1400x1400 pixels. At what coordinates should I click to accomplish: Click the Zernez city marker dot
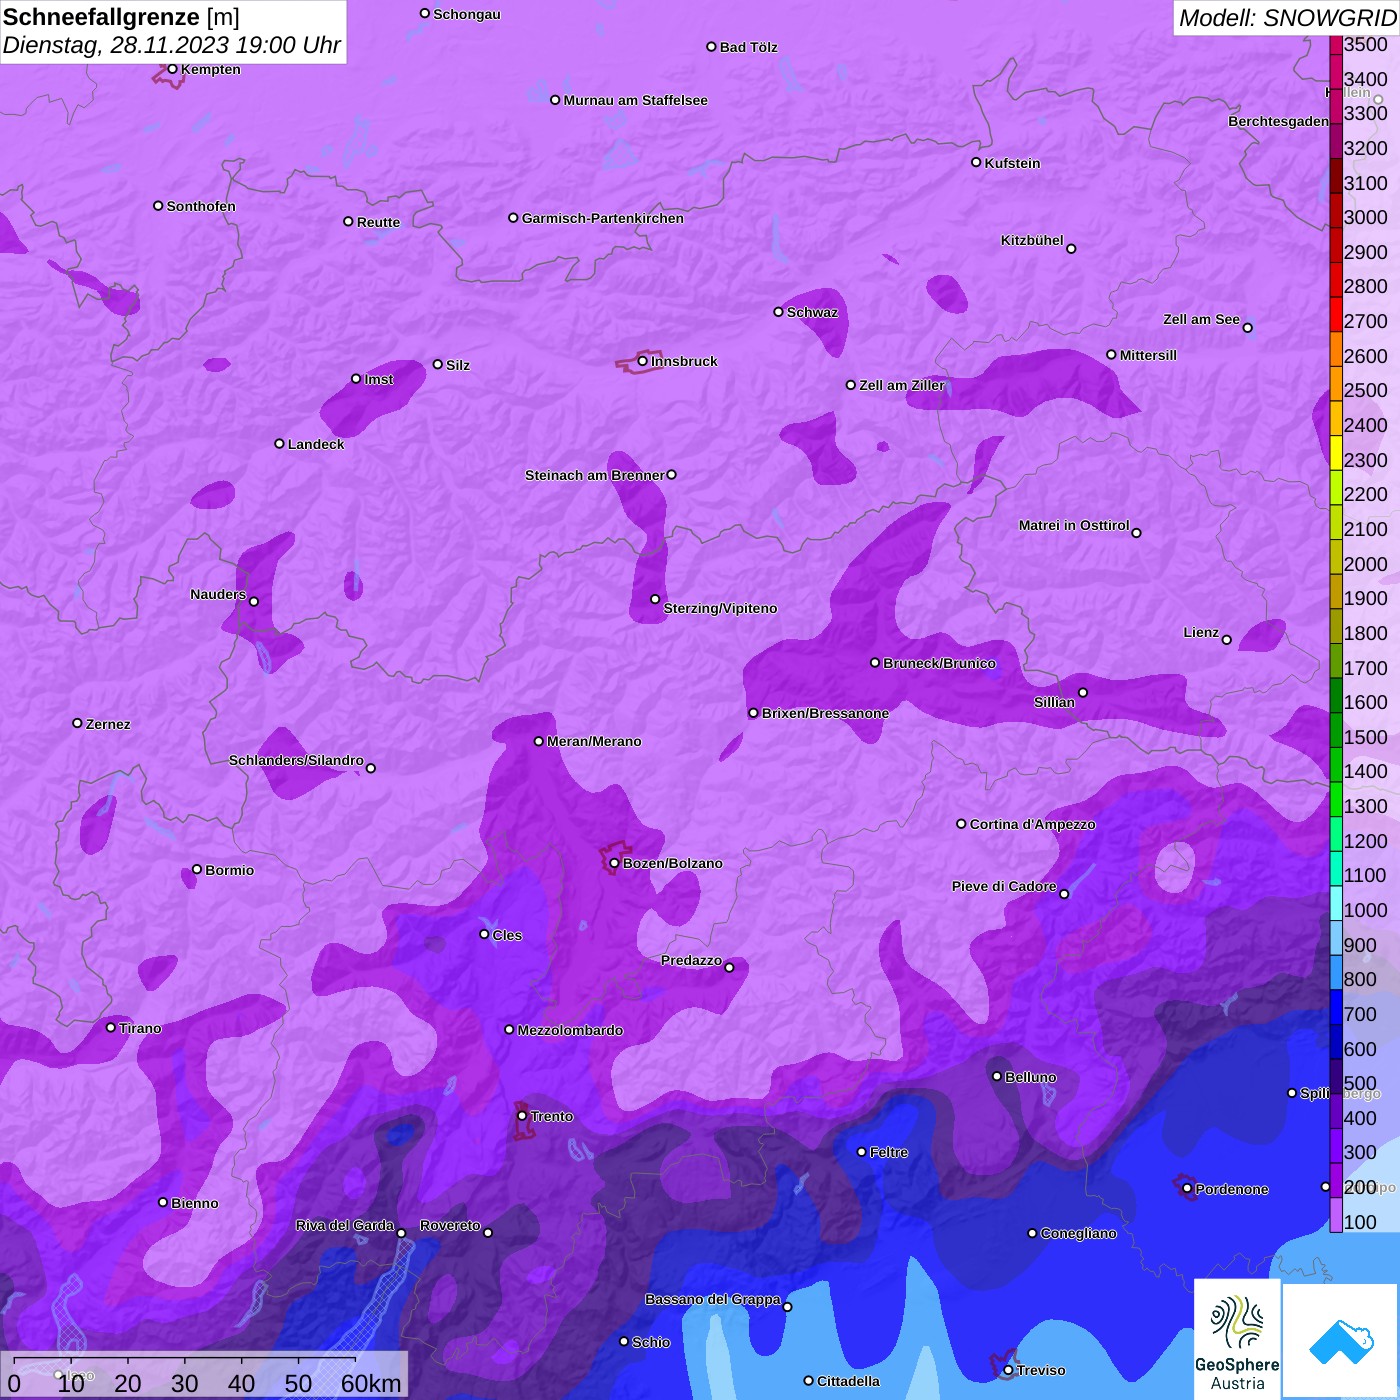(78, 723)
